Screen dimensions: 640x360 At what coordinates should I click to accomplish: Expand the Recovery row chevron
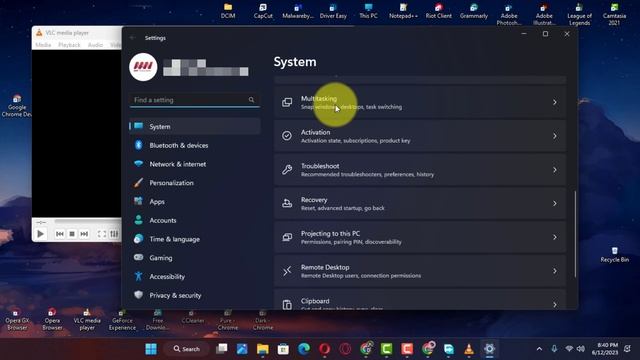555,203
